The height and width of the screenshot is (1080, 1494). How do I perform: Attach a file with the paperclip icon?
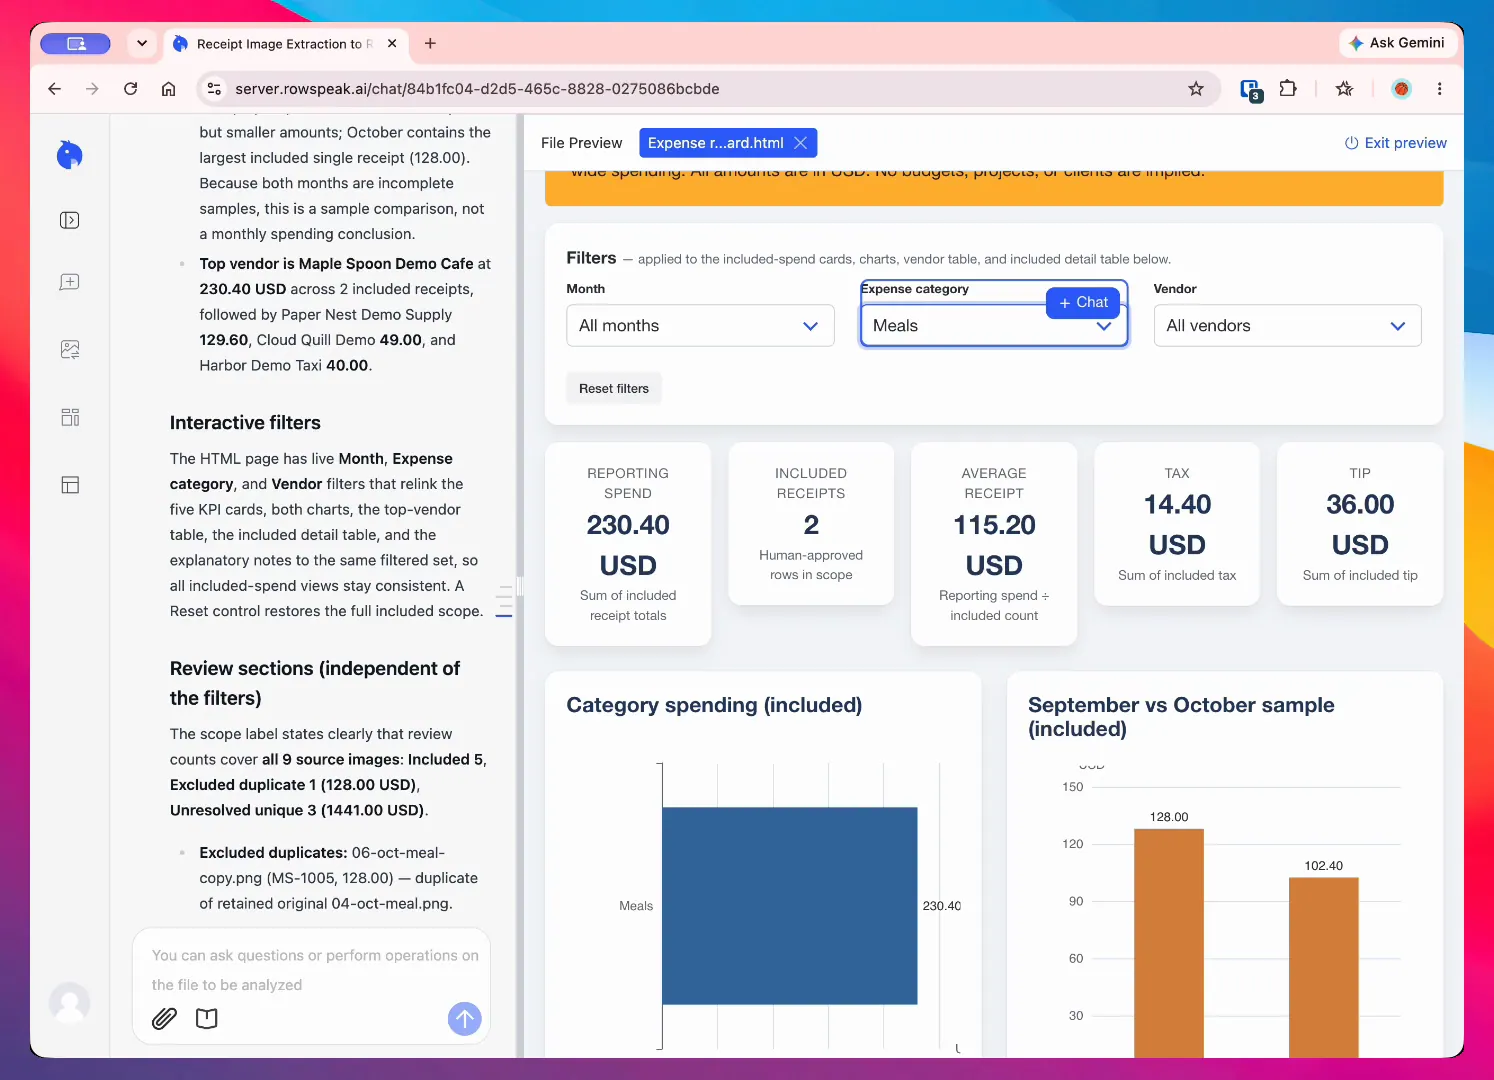coord(164,1019)
